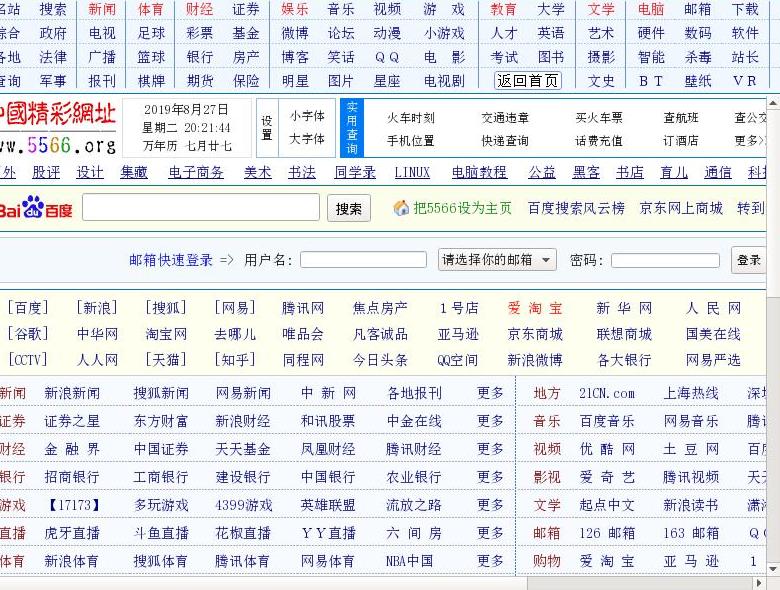Open the 体育 category in the top navigation

point(151,9)
